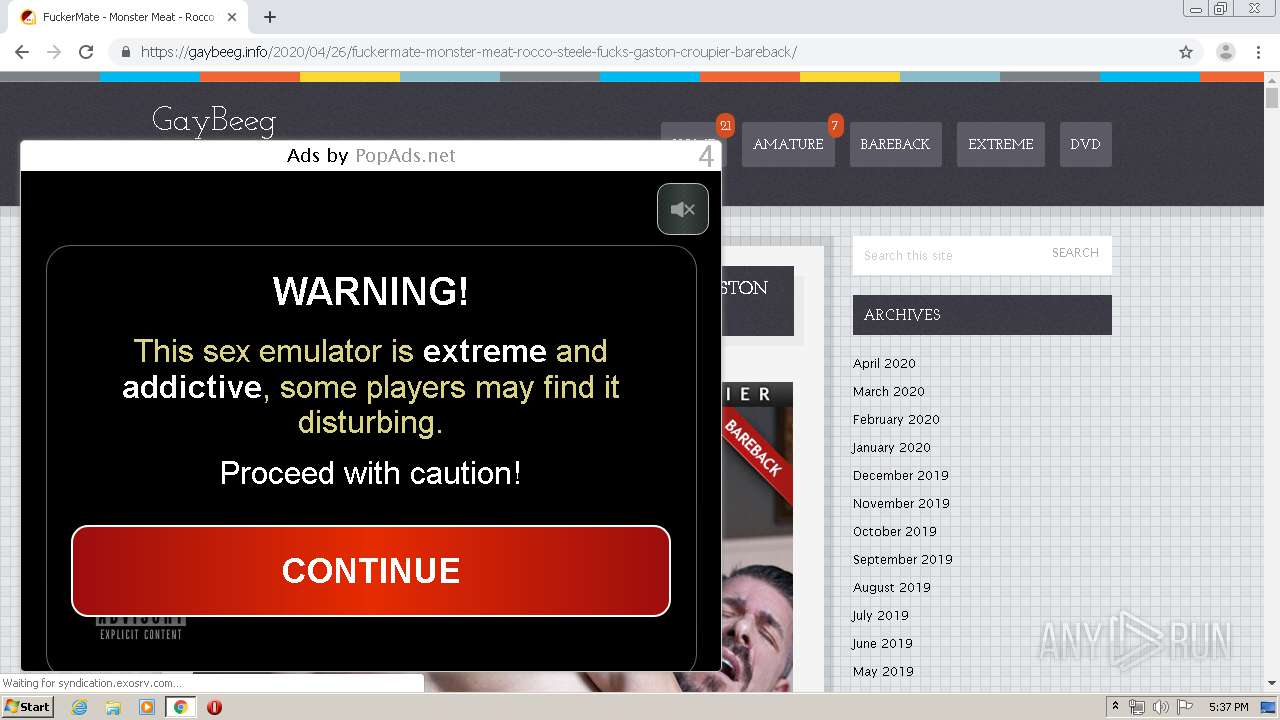Open the media player taskbar icon
This screenshot has width=1280, height=720.
(147, 707)
